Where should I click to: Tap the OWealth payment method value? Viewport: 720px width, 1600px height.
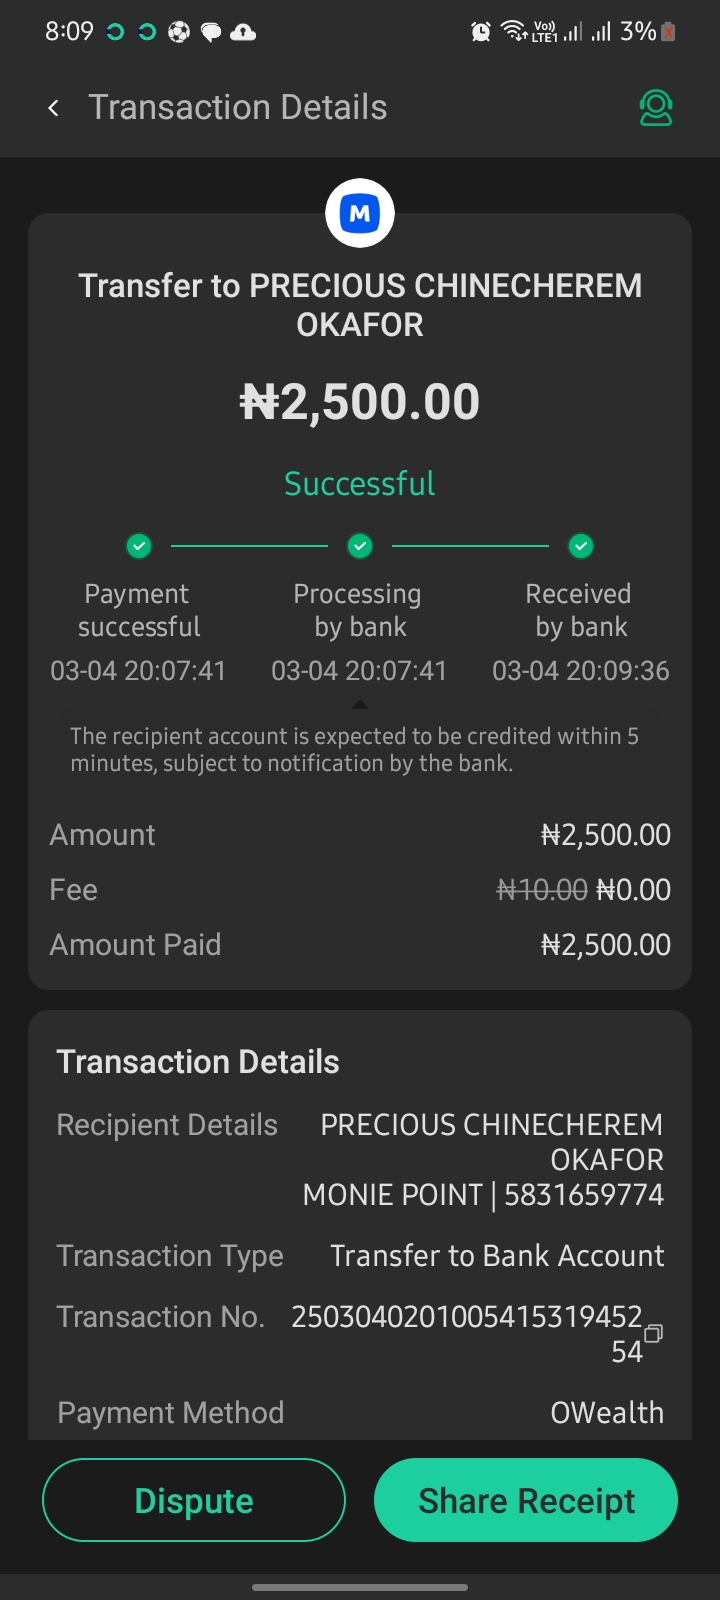click(607, 1413)
